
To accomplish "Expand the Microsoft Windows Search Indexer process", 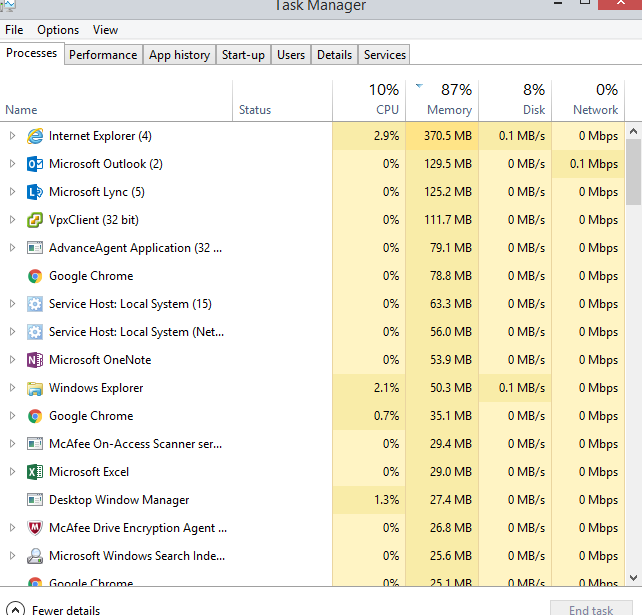I will pos(12,556).
